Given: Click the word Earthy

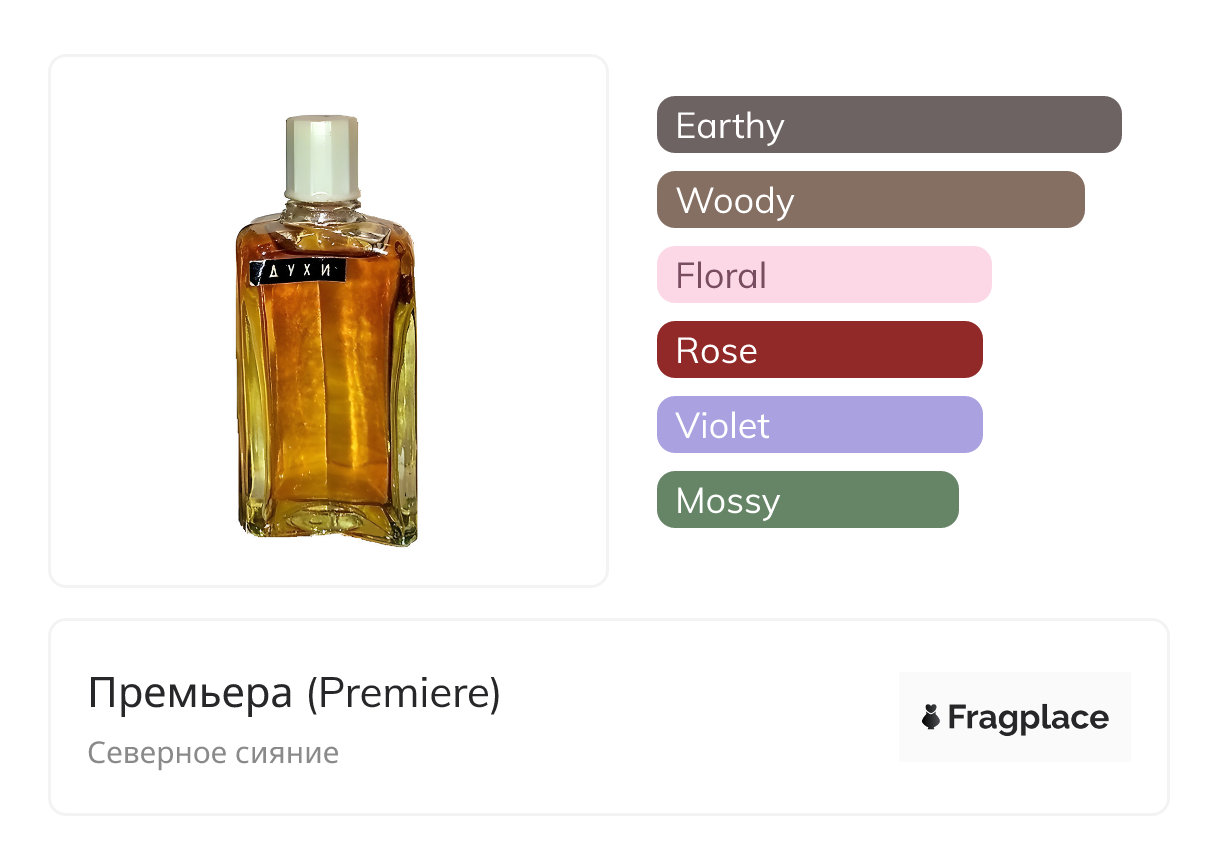Looking at the screenshot, I should [730, 126].
